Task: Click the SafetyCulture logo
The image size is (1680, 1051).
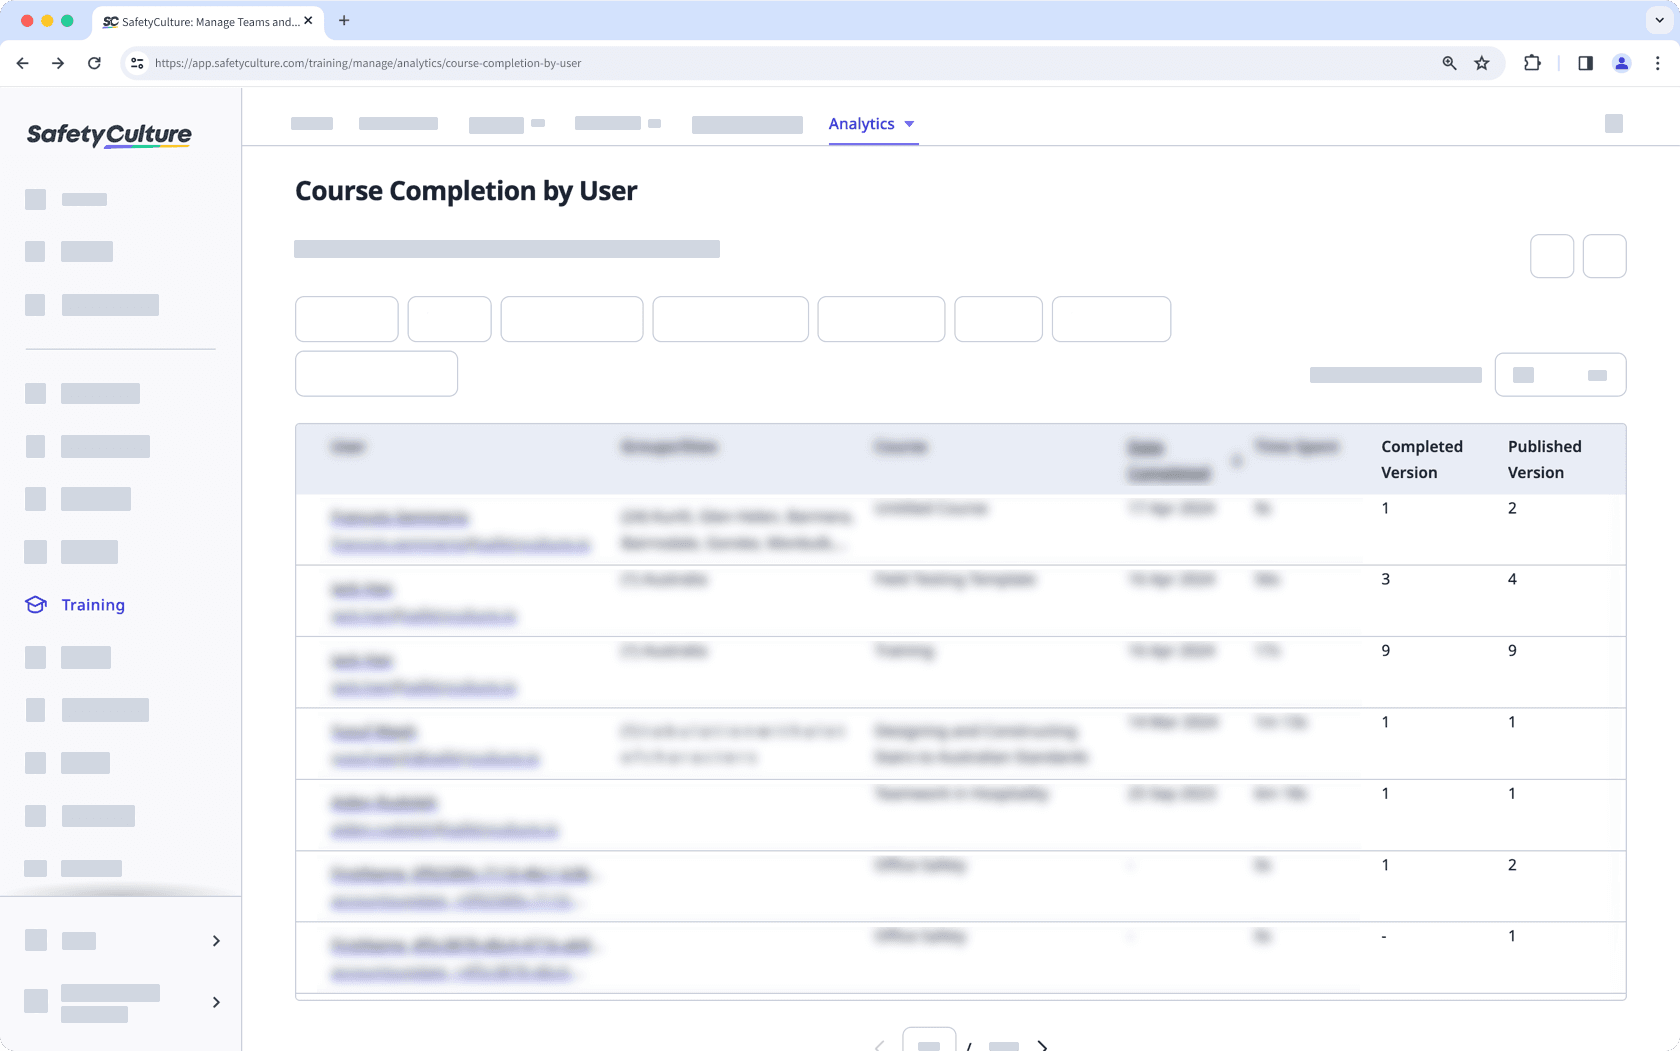Action: click(x=108, y=134)
